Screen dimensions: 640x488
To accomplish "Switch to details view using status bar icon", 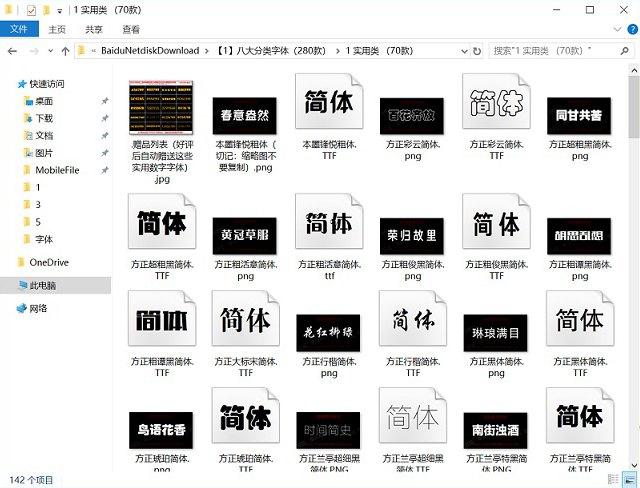I will [x=613, y=479].
